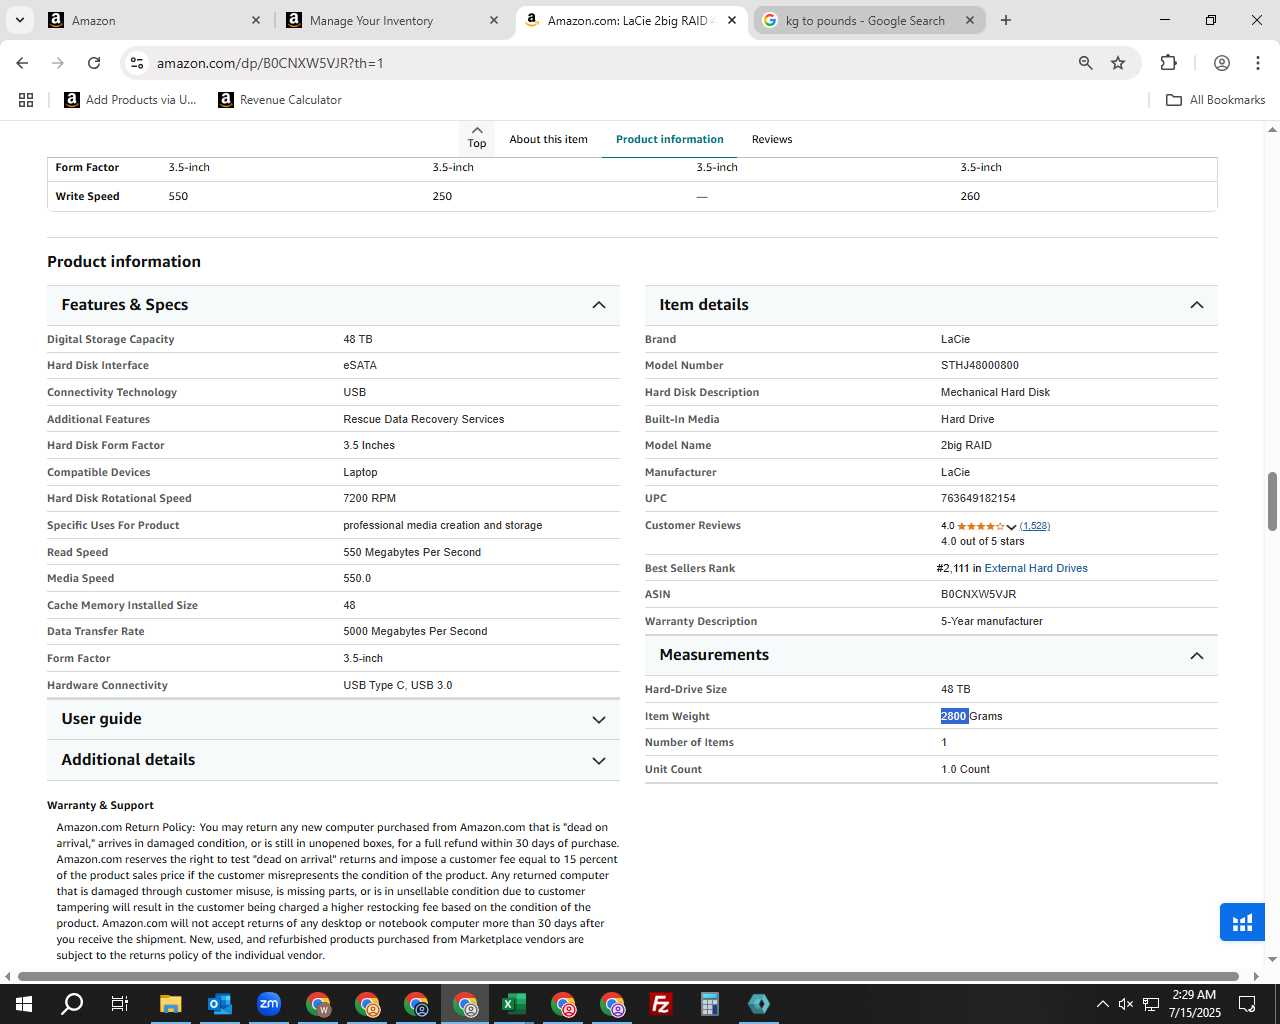Open the Chrome profile icon
This screenshot has height=1024, width=1280.
pos(1222,63)
